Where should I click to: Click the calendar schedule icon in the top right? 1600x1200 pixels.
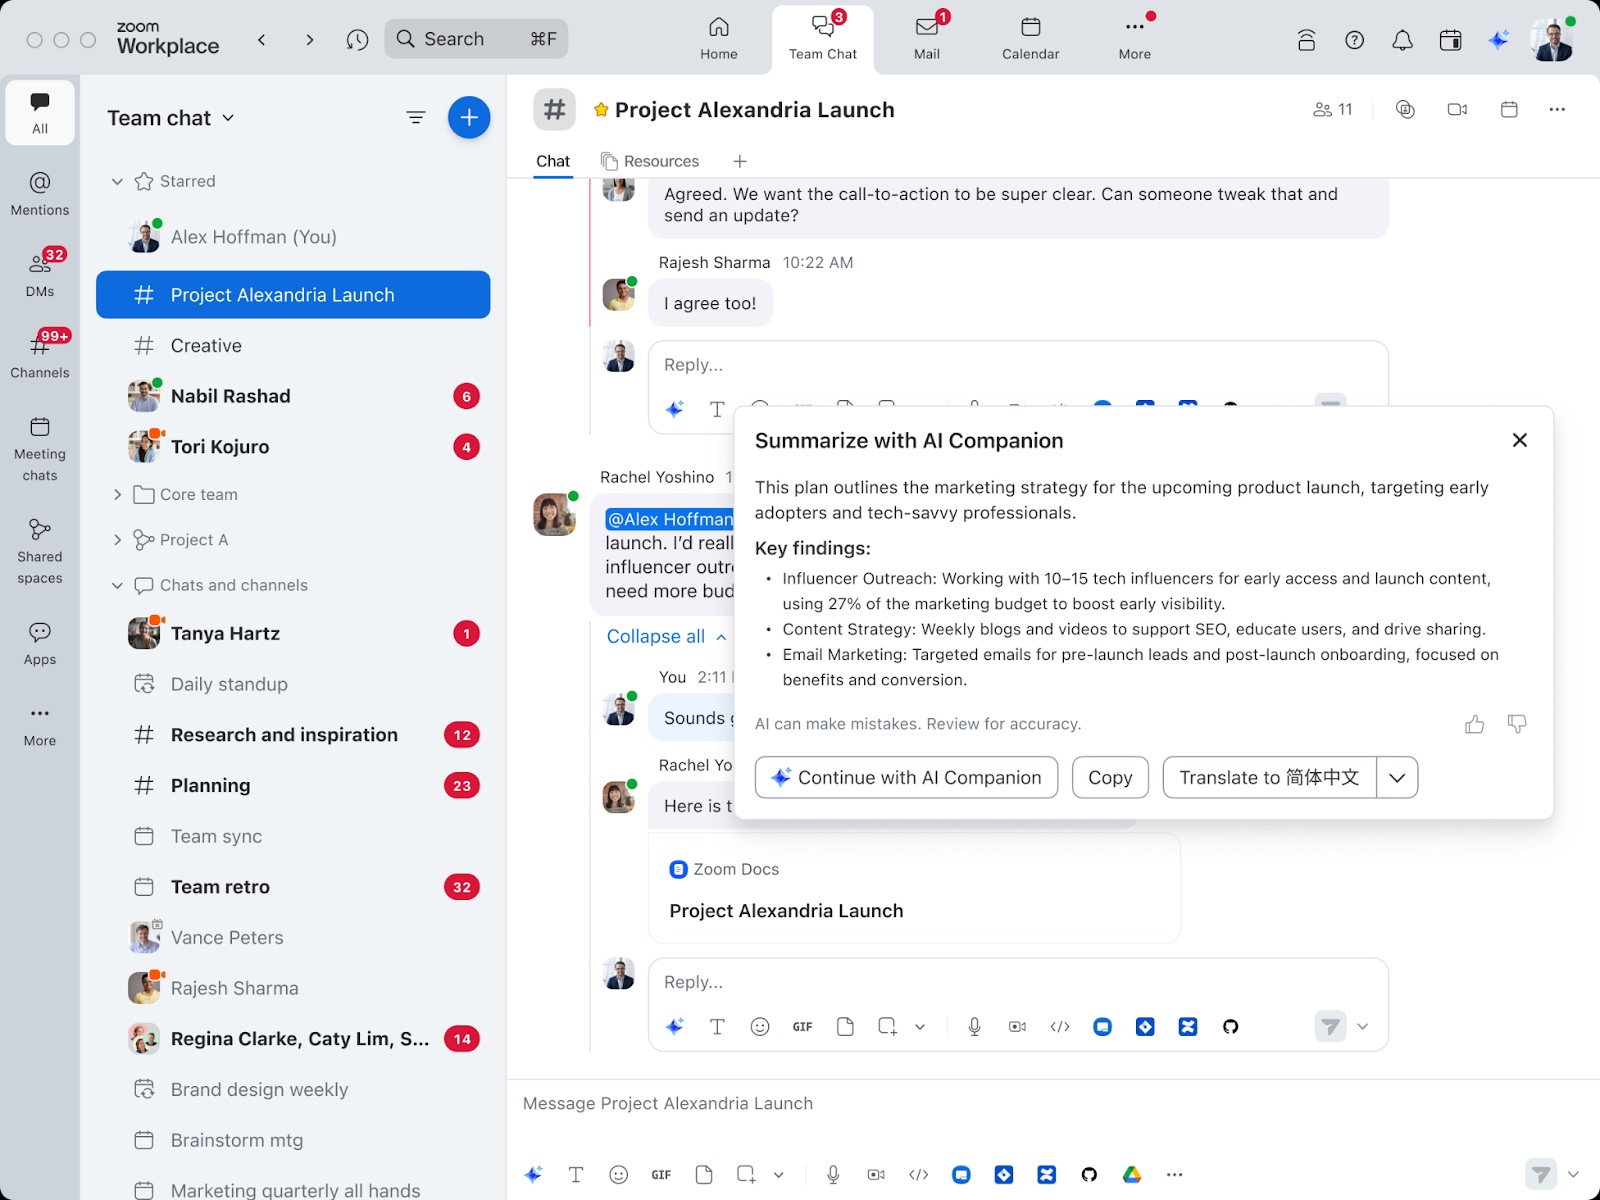pyautogui.click(x=1450, y=40)
